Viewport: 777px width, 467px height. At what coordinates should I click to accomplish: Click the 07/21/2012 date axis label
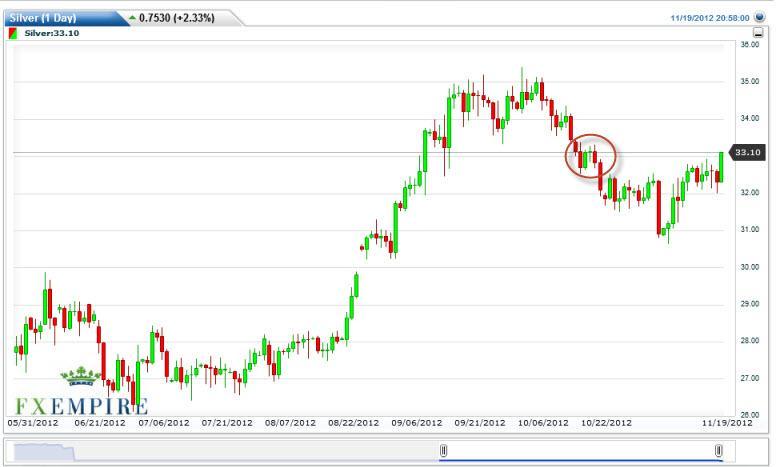click(227, 423)
